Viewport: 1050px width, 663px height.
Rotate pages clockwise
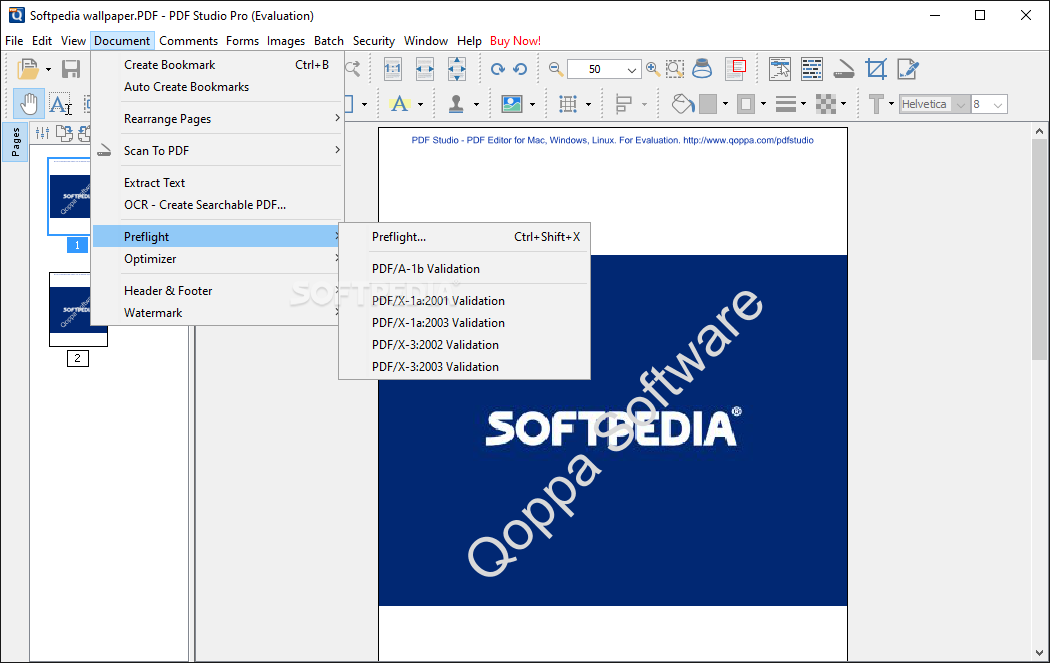click(498, 69)
